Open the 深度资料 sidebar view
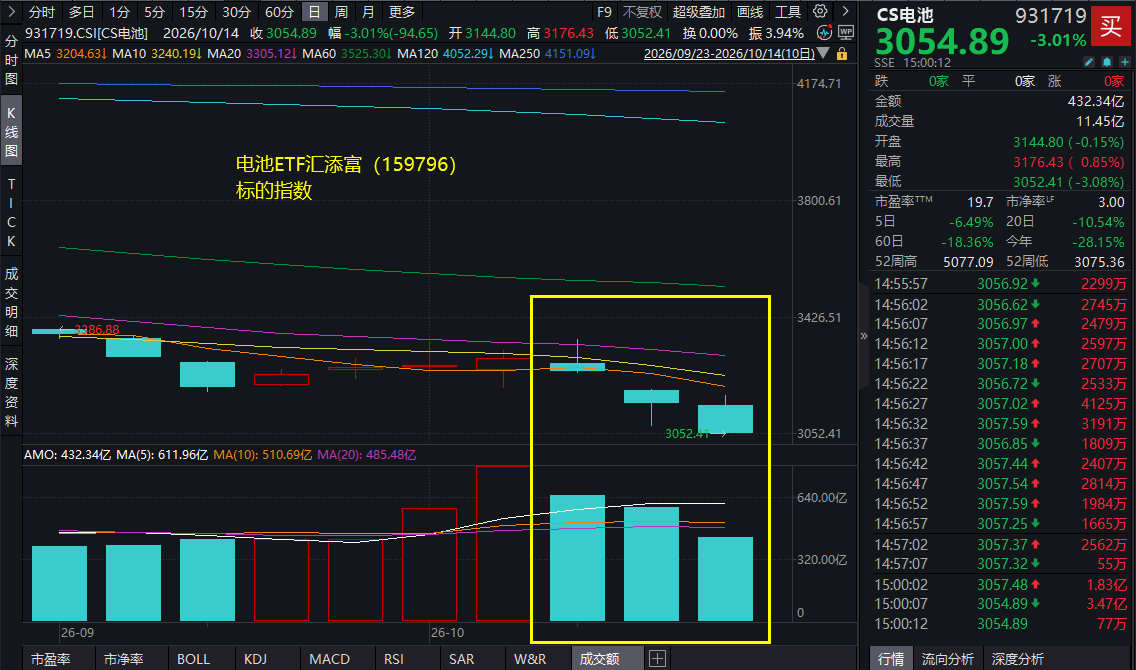Image resolution: width=1136 pixels, height=670 pixels. [11, 392]
